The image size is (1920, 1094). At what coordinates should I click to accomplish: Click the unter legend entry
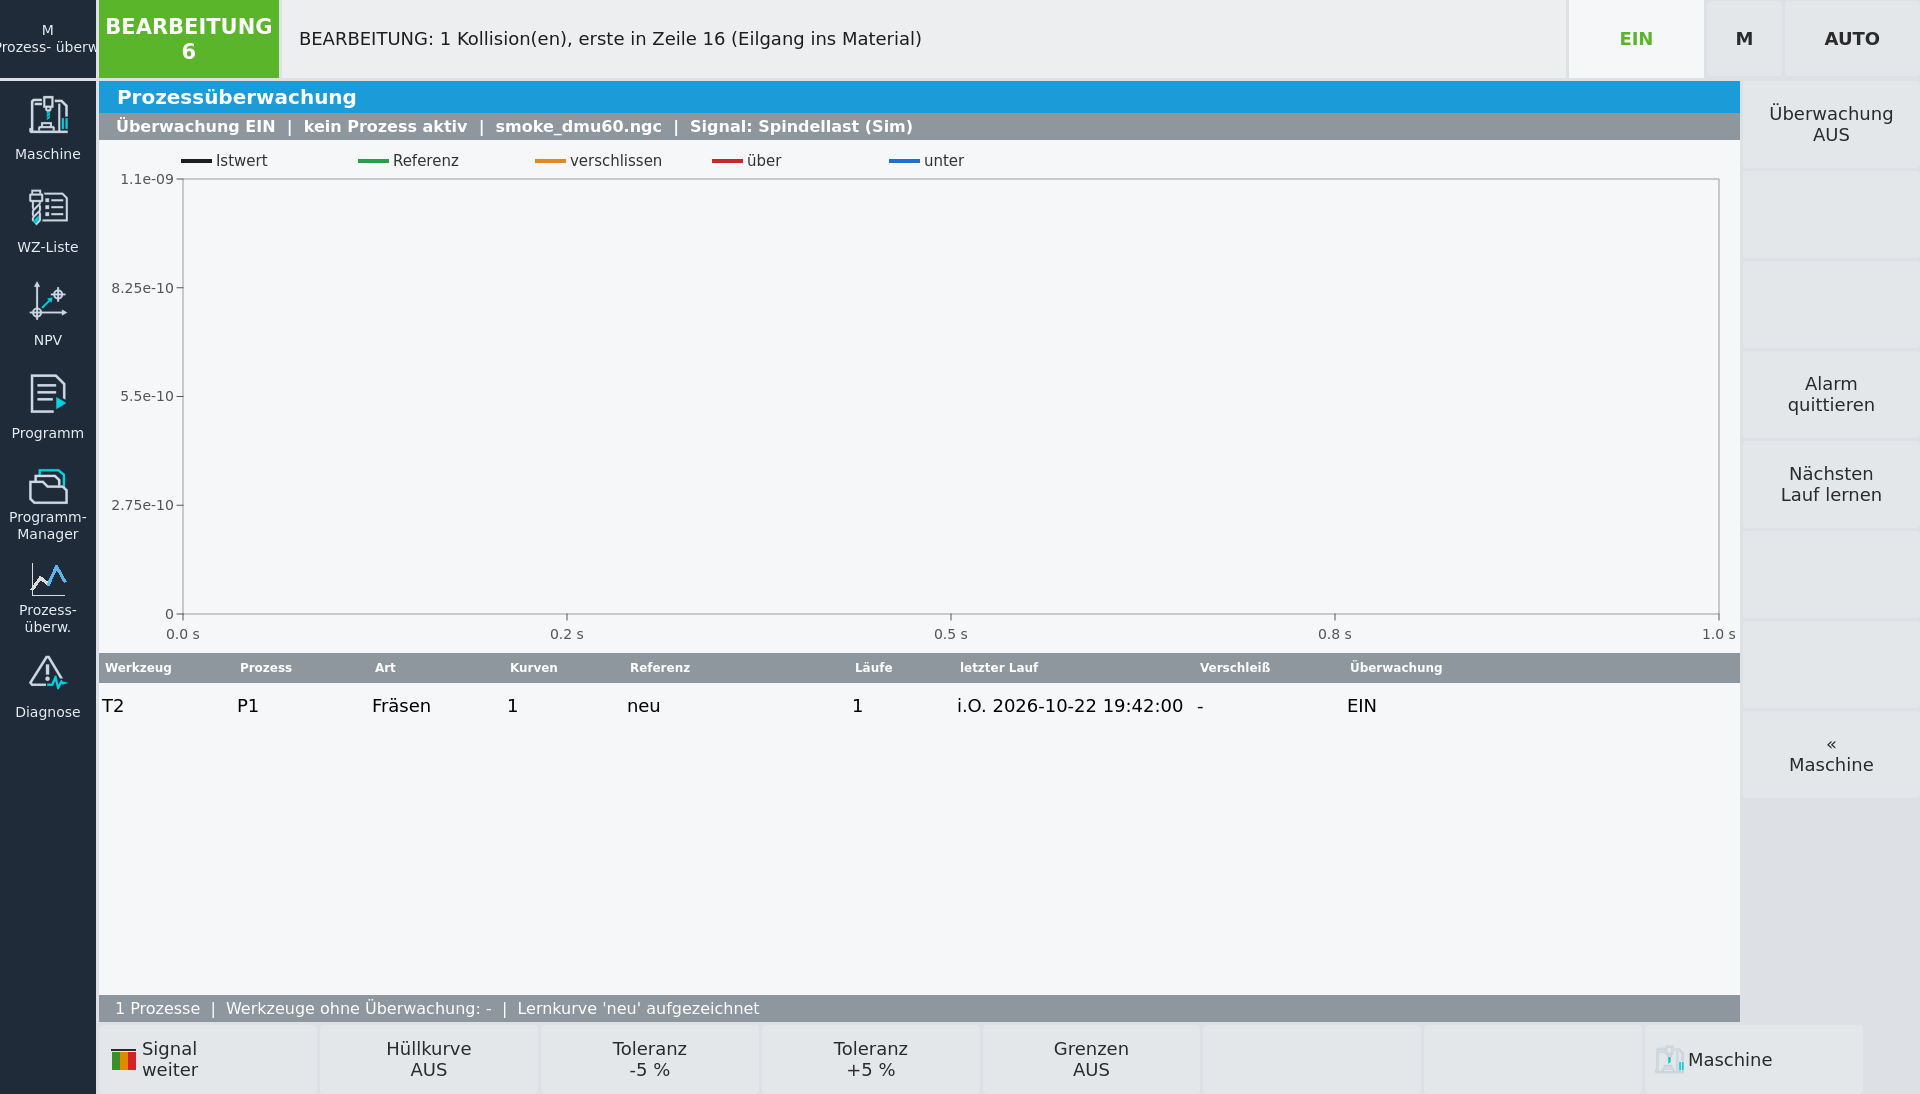coord(927,161)
